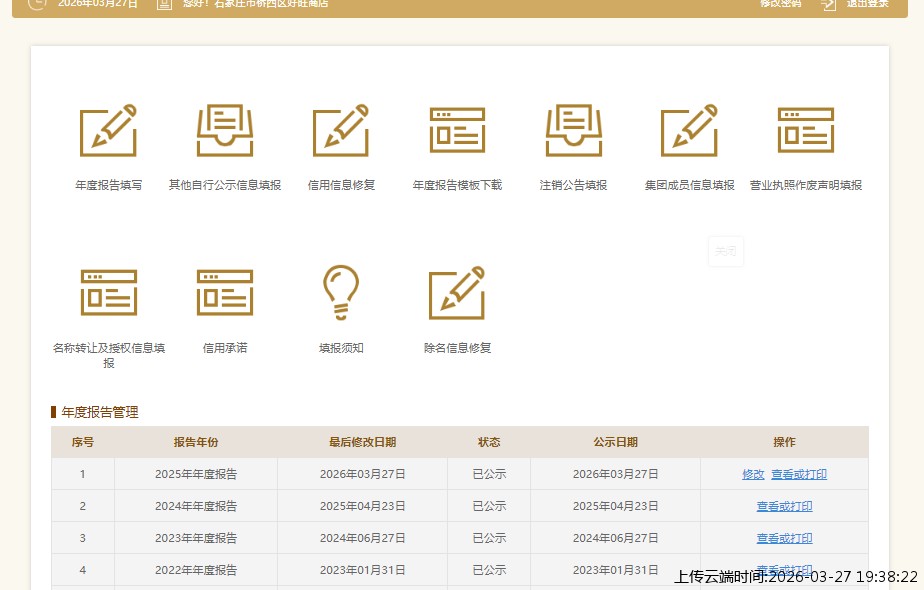This screenshot has height=590, width=924.
Task: Click 修改密码 at top right
Action: point(779,5)
